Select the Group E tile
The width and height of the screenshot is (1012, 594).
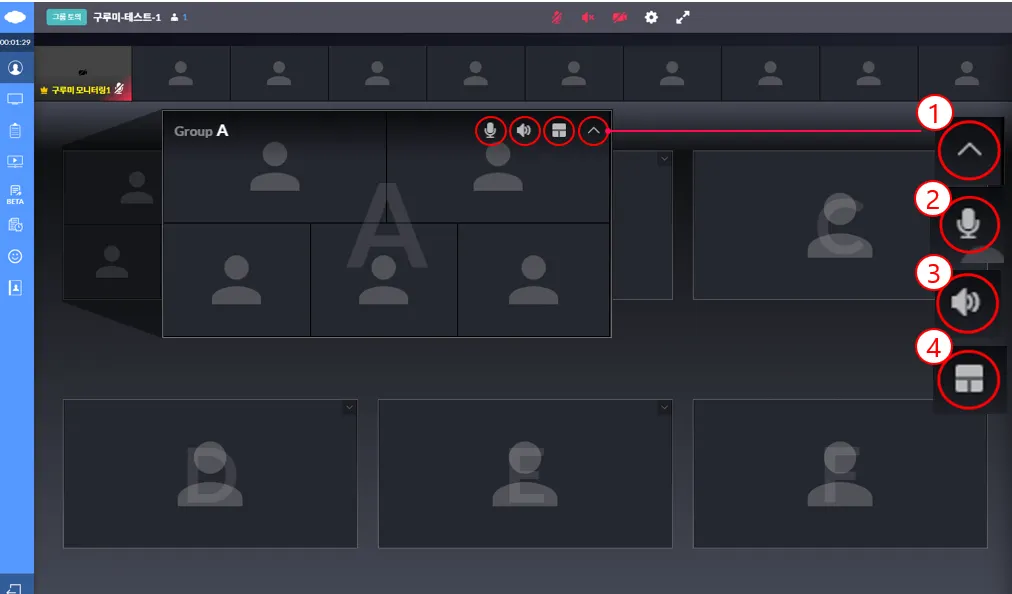tap(525, 474)
